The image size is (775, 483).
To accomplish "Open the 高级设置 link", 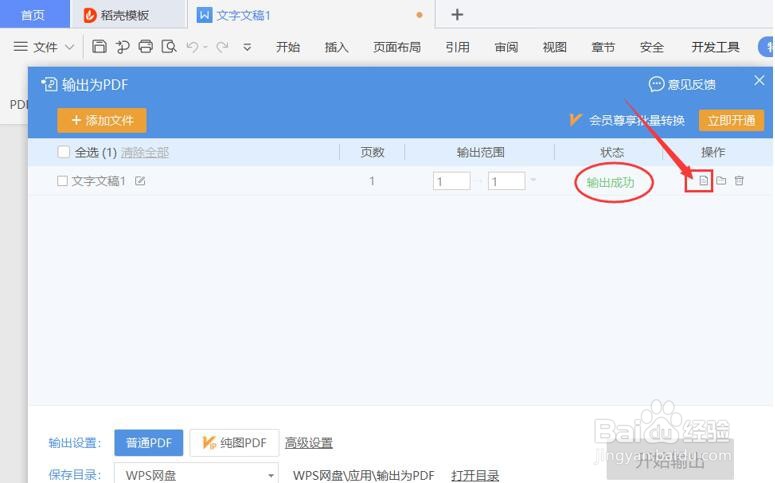I will coord(308,443).
